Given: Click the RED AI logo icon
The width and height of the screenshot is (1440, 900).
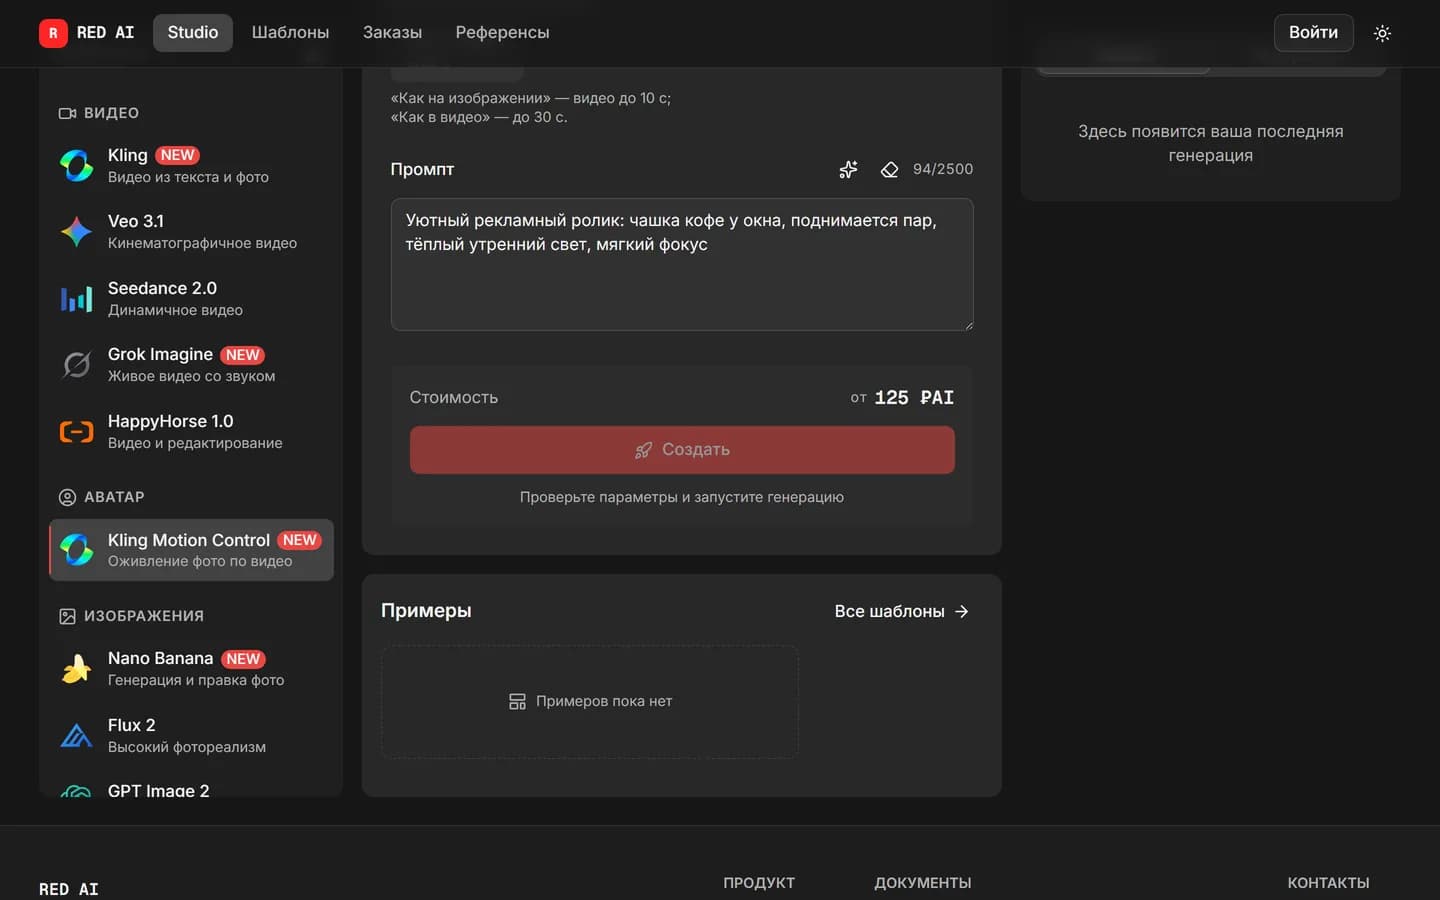Looking at the screenshot, I should 53,33.
